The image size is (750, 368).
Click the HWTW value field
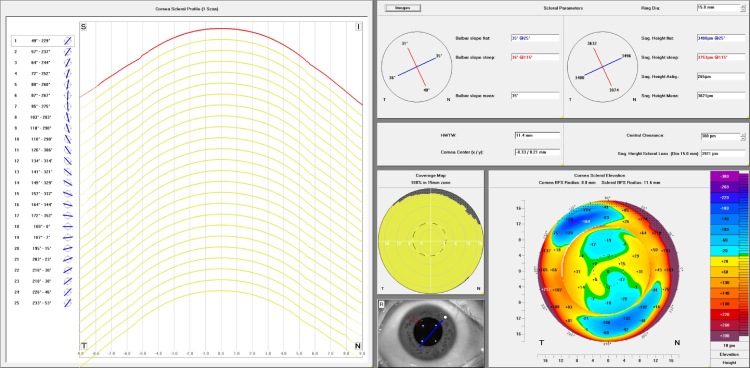click(537, 135)
